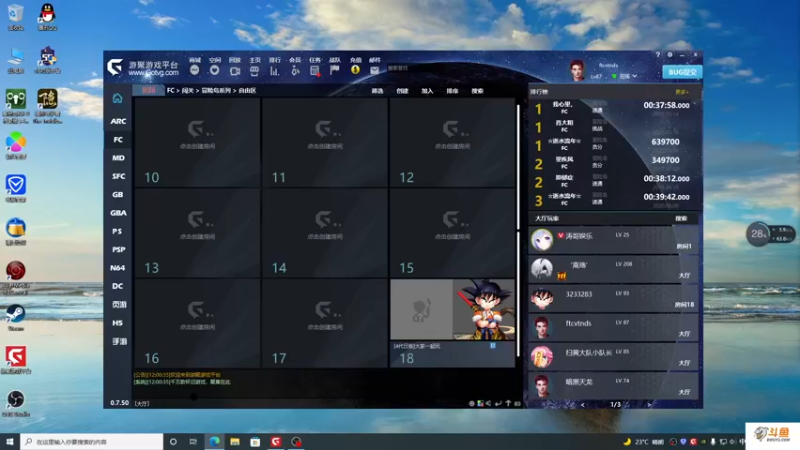Click the 搜索 button above room grid

pyautogui.click(x=477, y=91)
